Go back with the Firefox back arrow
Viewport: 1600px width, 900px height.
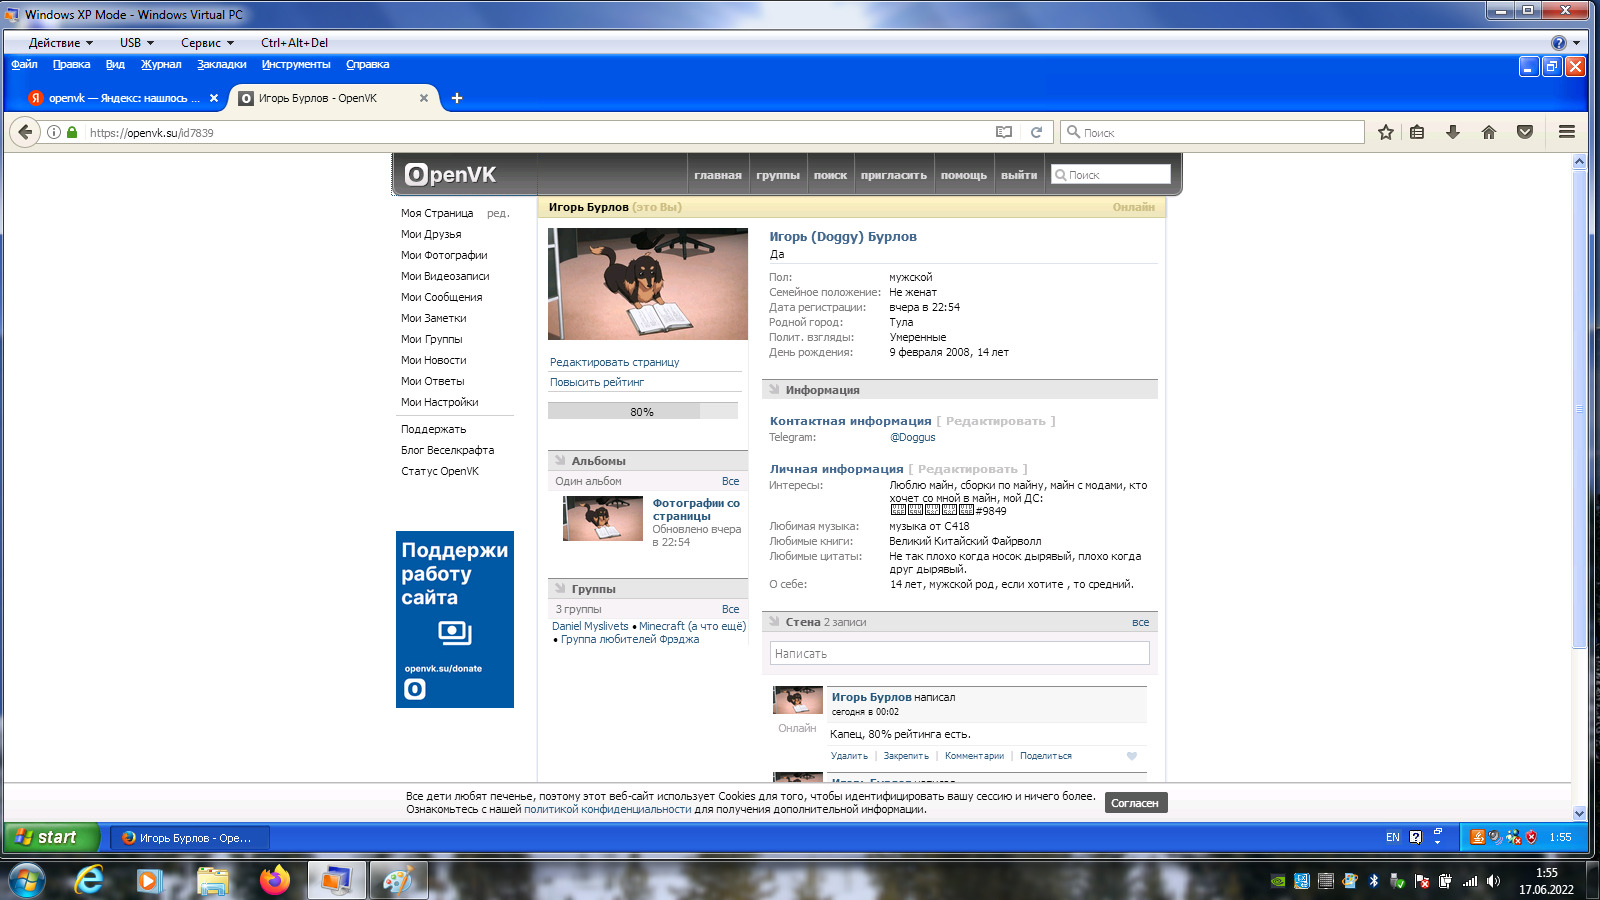point(25,132)
